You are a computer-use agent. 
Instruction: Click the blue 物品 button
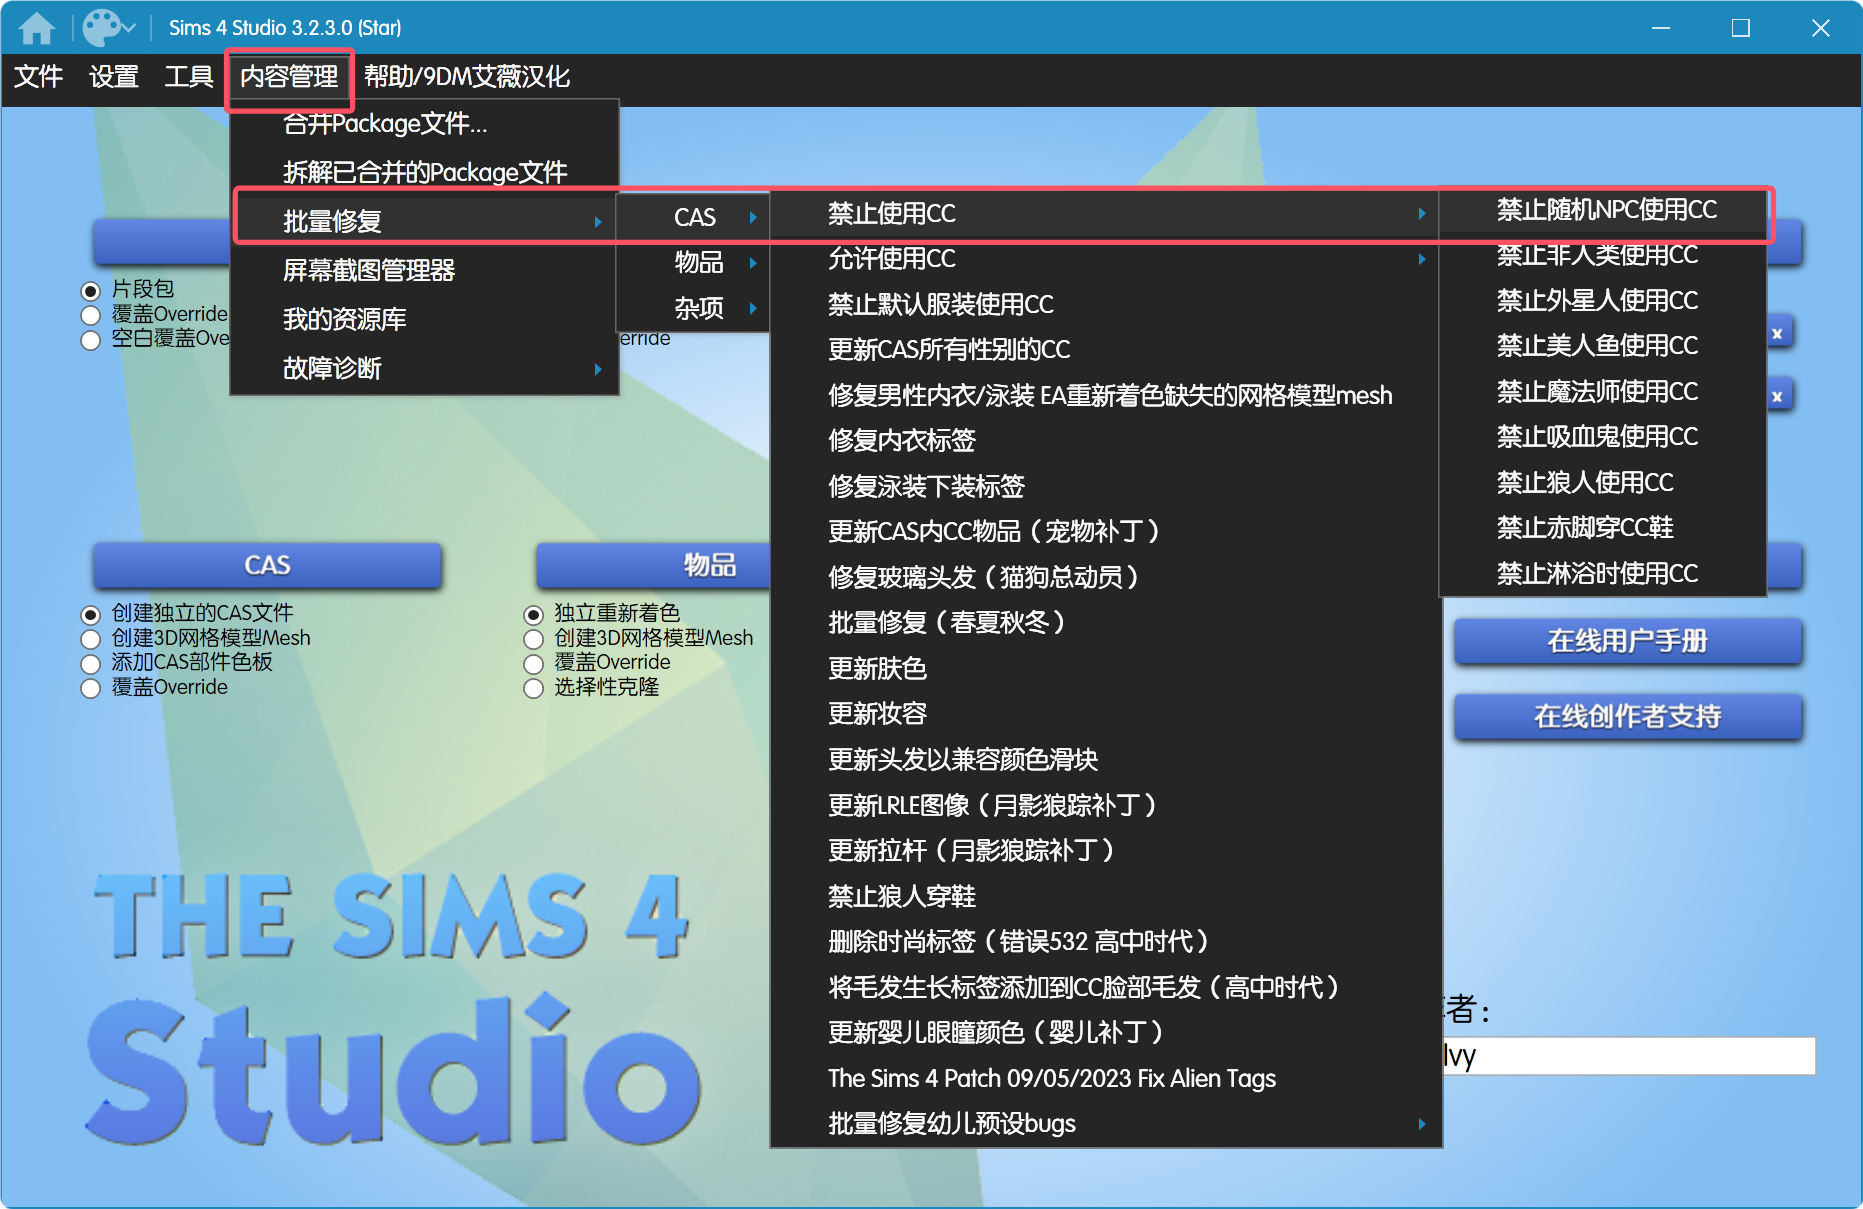point(653,565)
